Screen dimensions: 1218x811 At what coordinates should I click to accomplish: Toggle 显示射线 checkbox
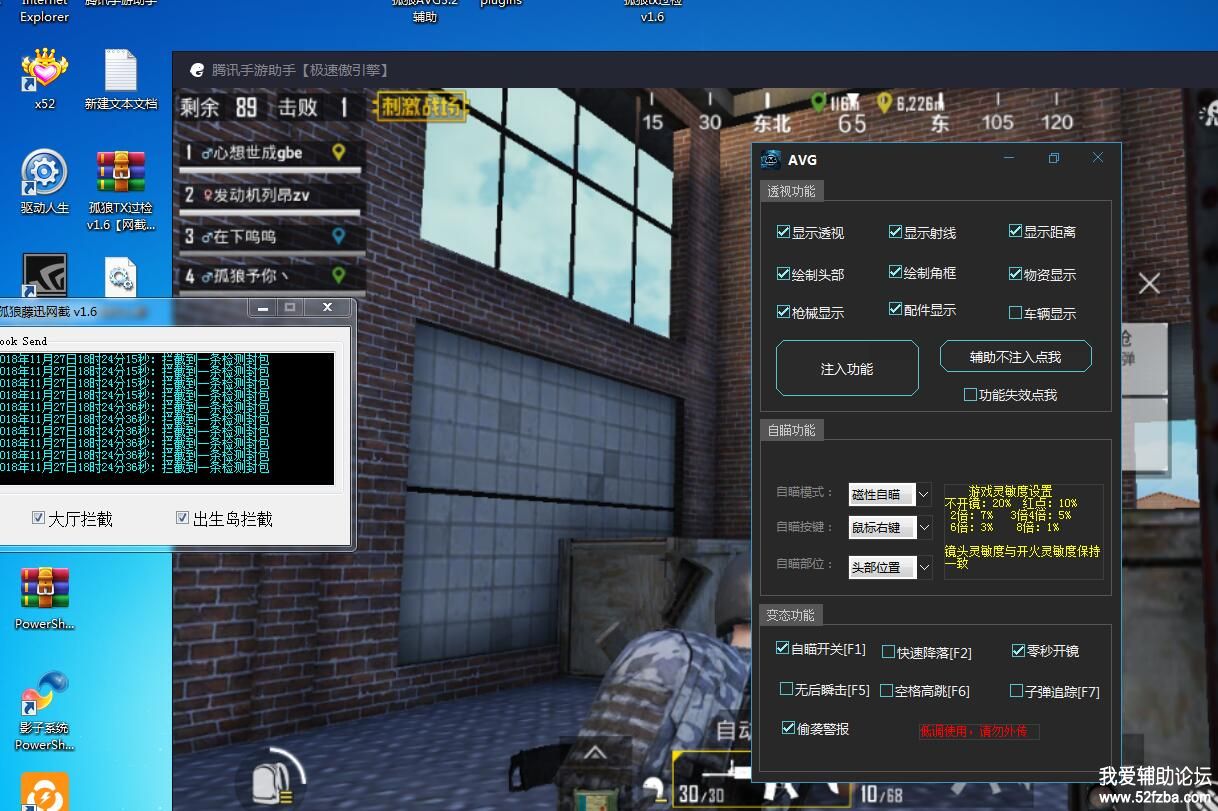tap(895, 232)
